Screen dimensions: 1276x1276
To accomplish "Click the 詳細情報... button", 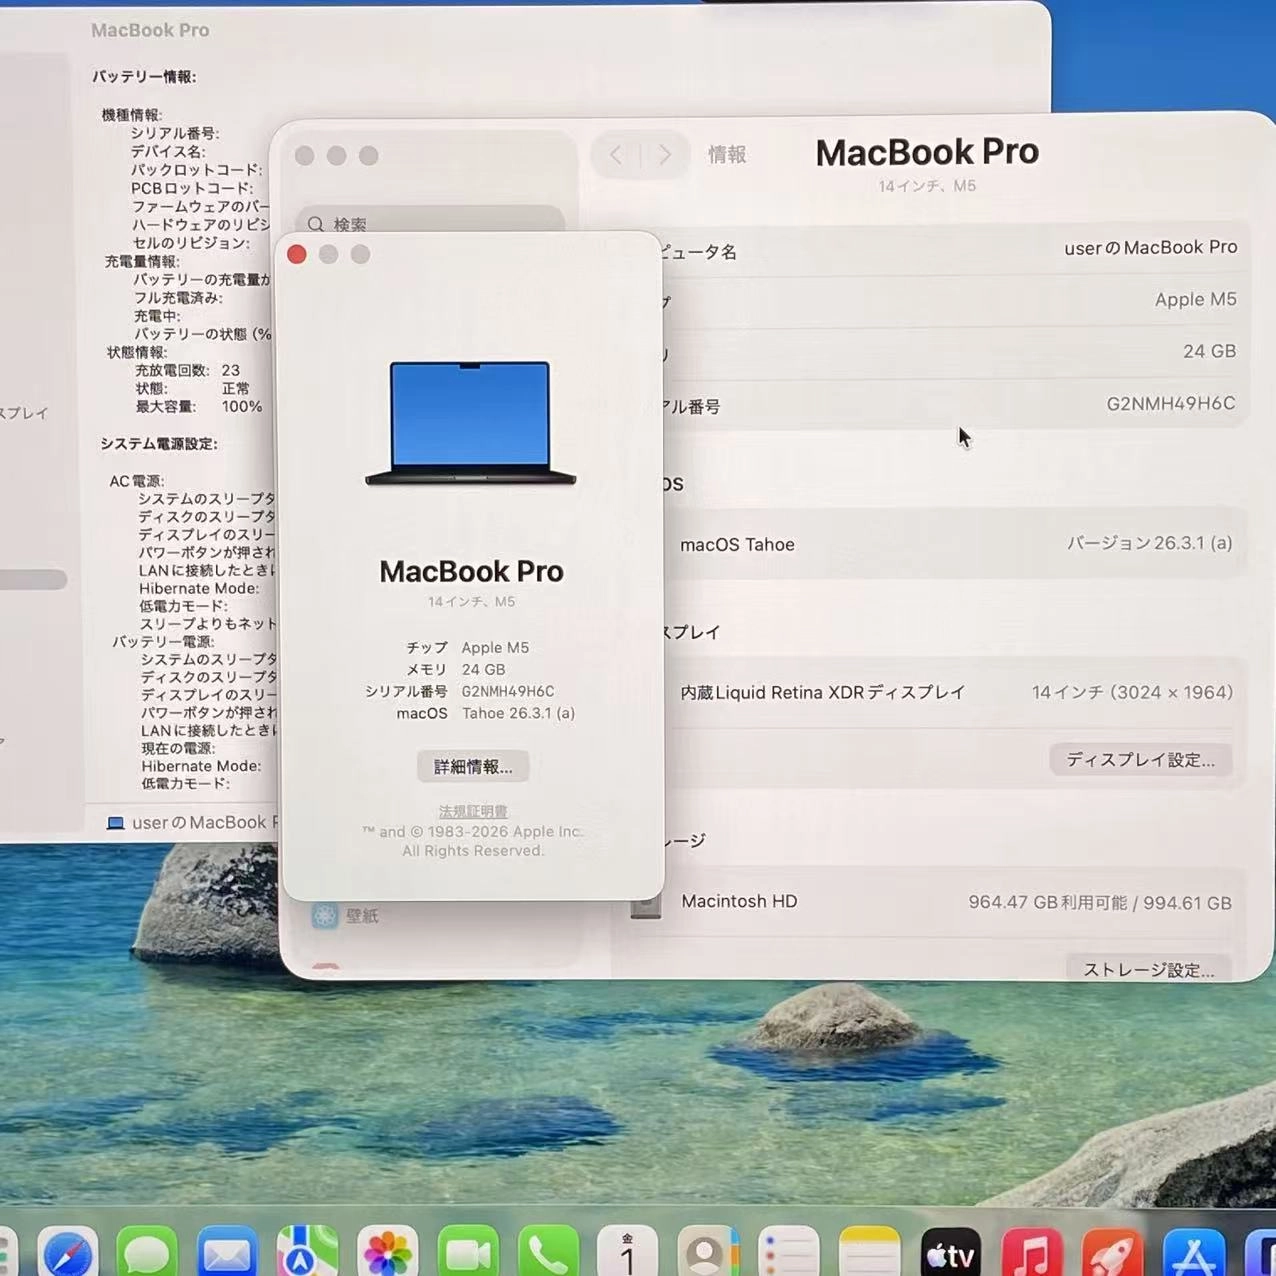I will [x=473, y=767].
